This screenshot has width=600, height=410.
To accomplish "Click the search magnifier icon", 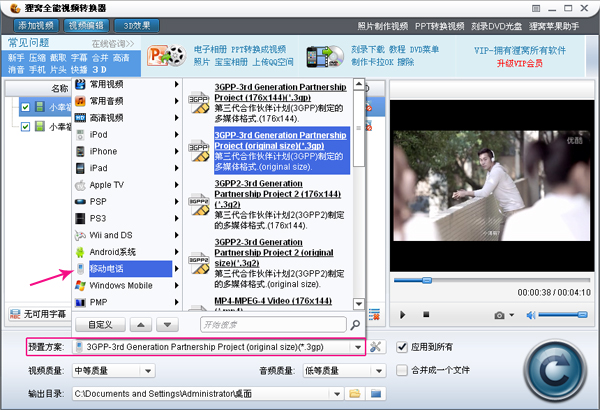I will pos(355,325).
